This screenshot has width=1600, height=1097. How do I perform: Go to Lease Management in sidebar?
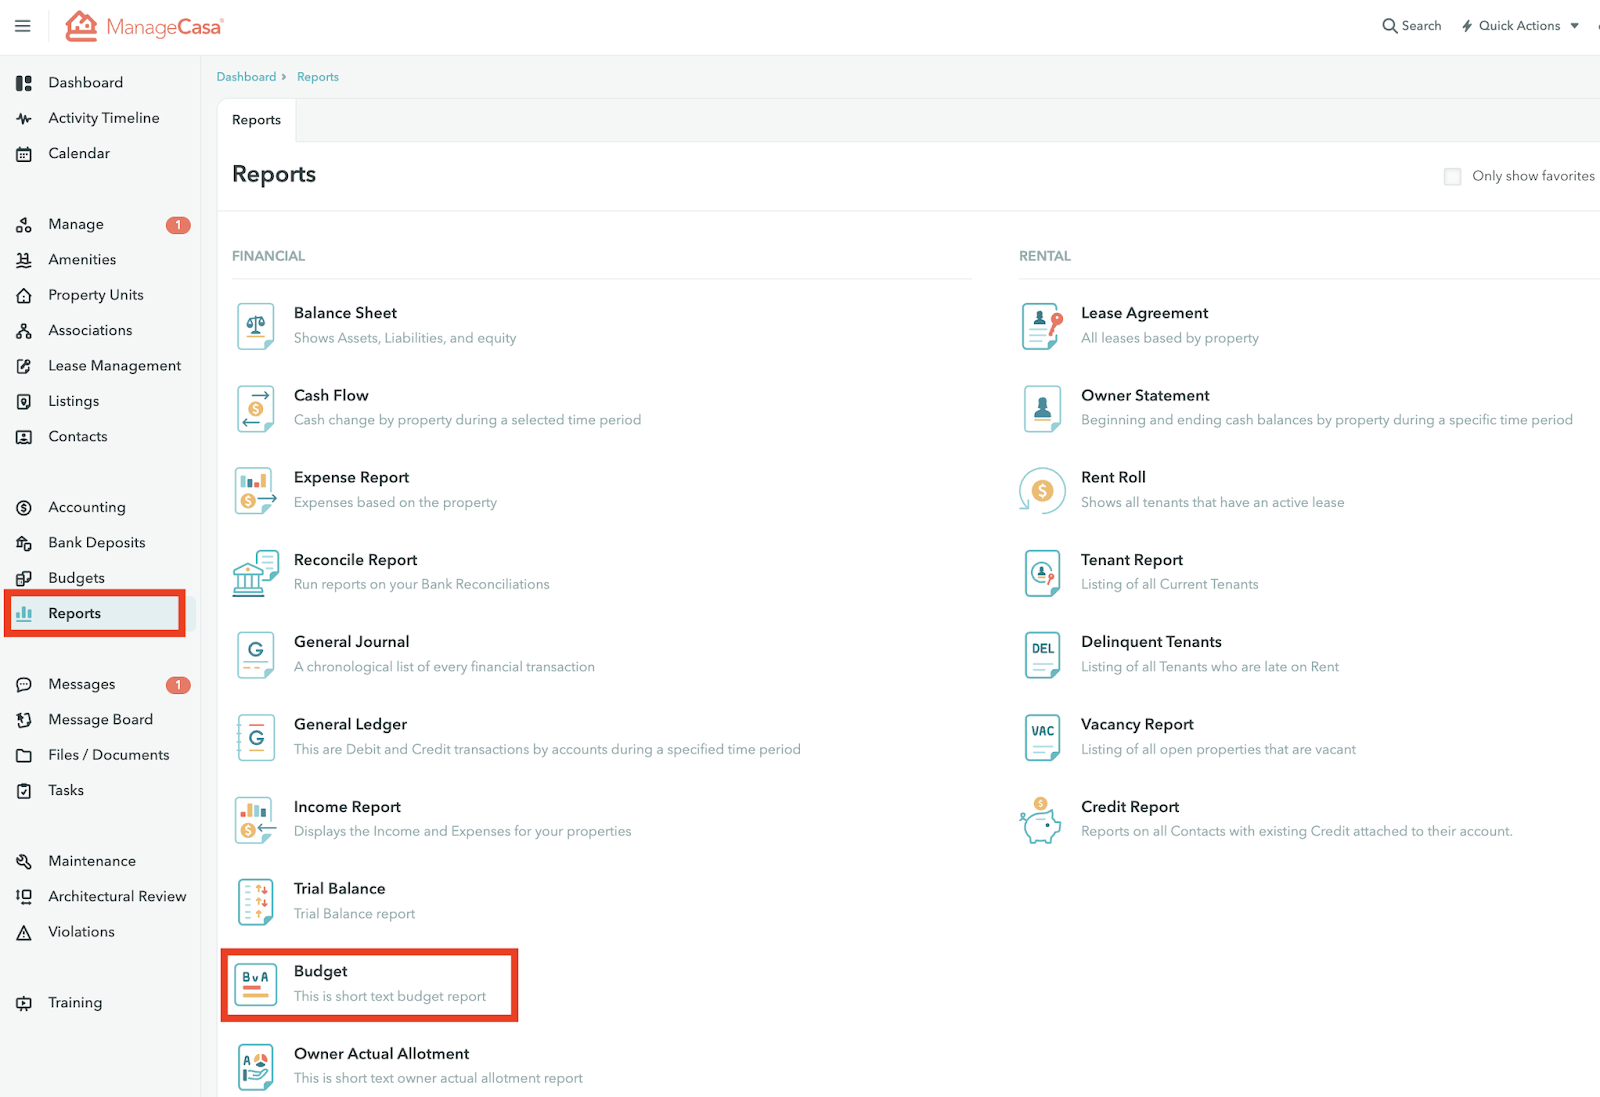[114, 366]
